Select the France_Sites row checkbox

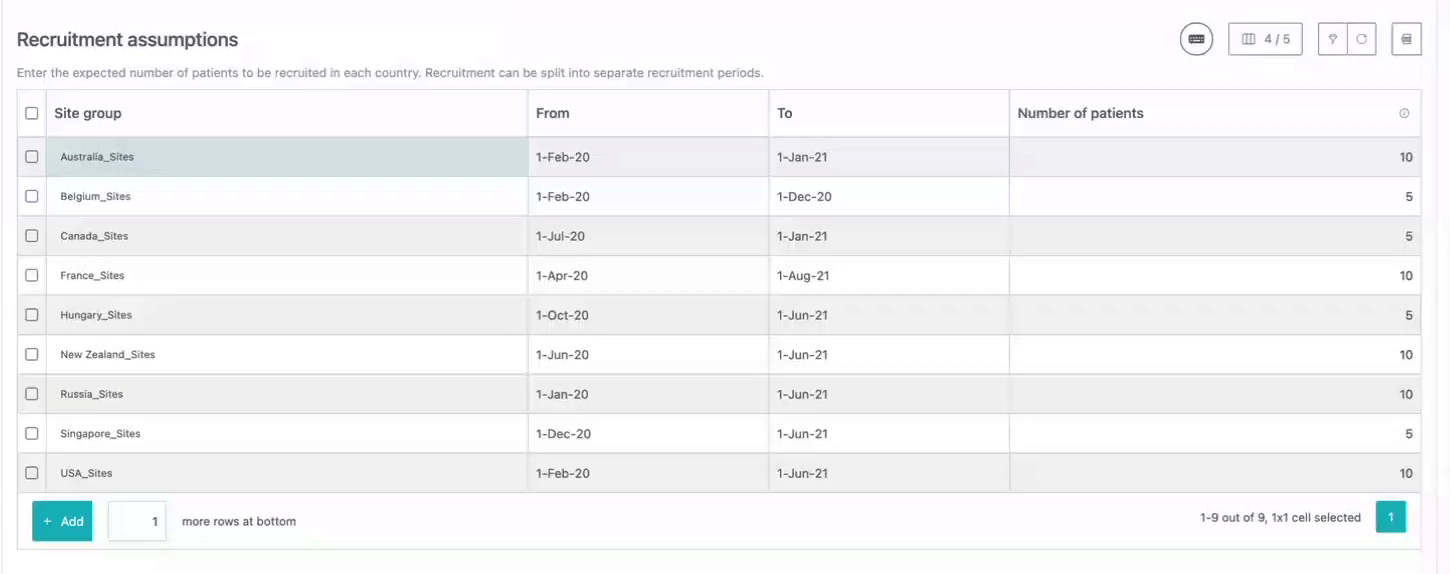point(32,276)
